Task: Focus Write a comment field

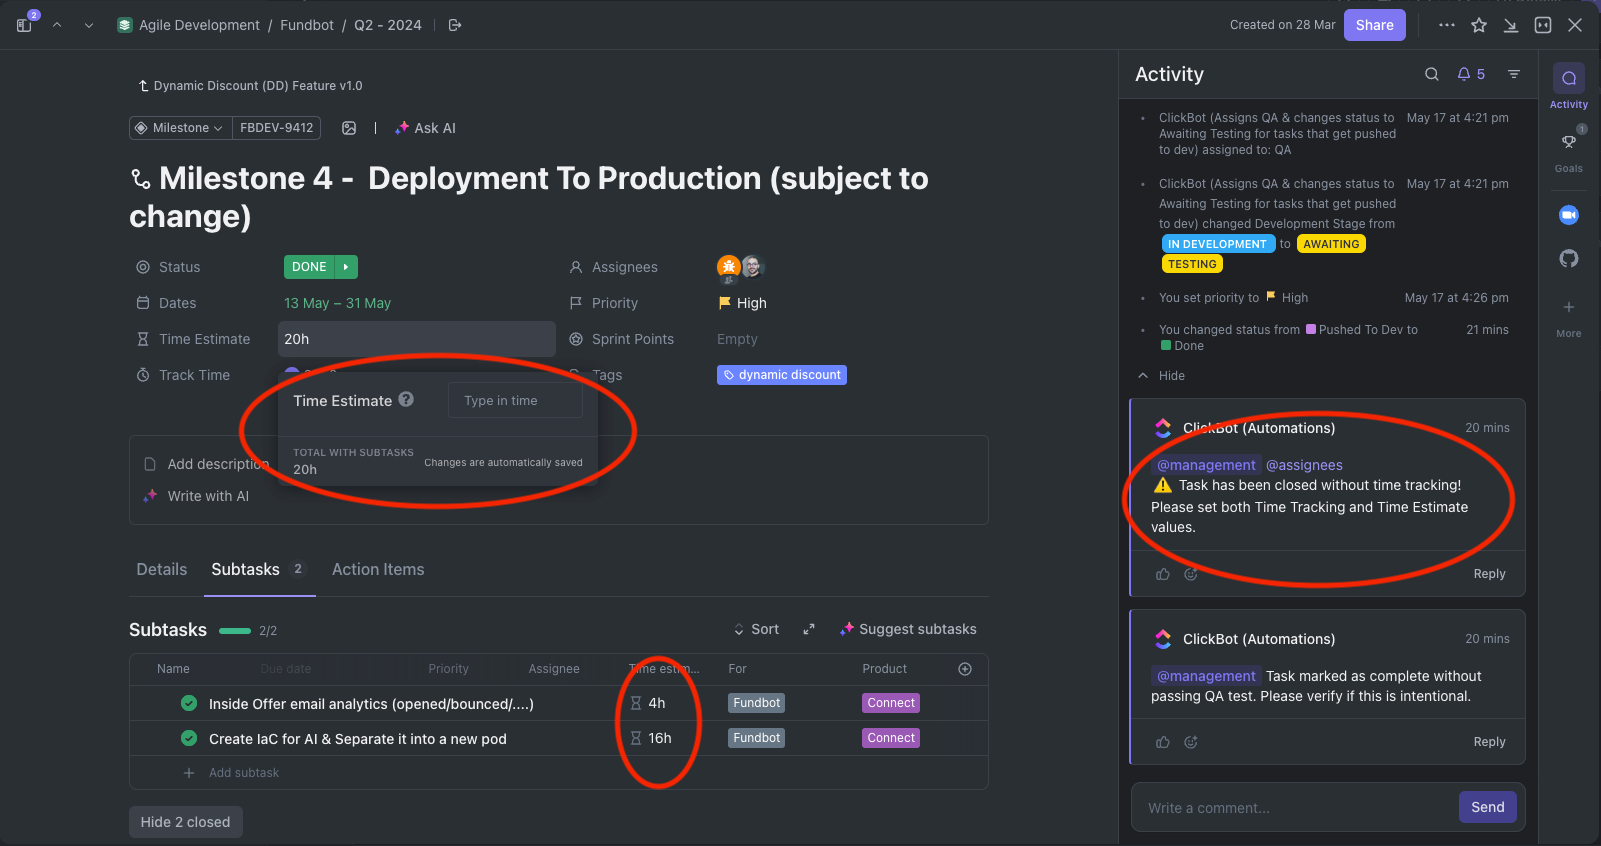Action: click(x=1294, y=808)
